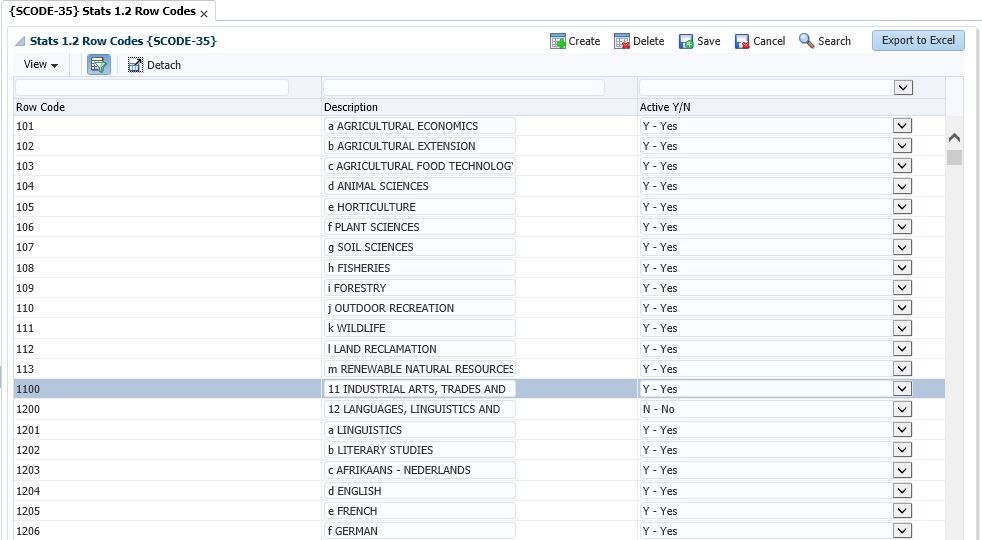Close the SCODE-35 Stats tab

point(204,14)
